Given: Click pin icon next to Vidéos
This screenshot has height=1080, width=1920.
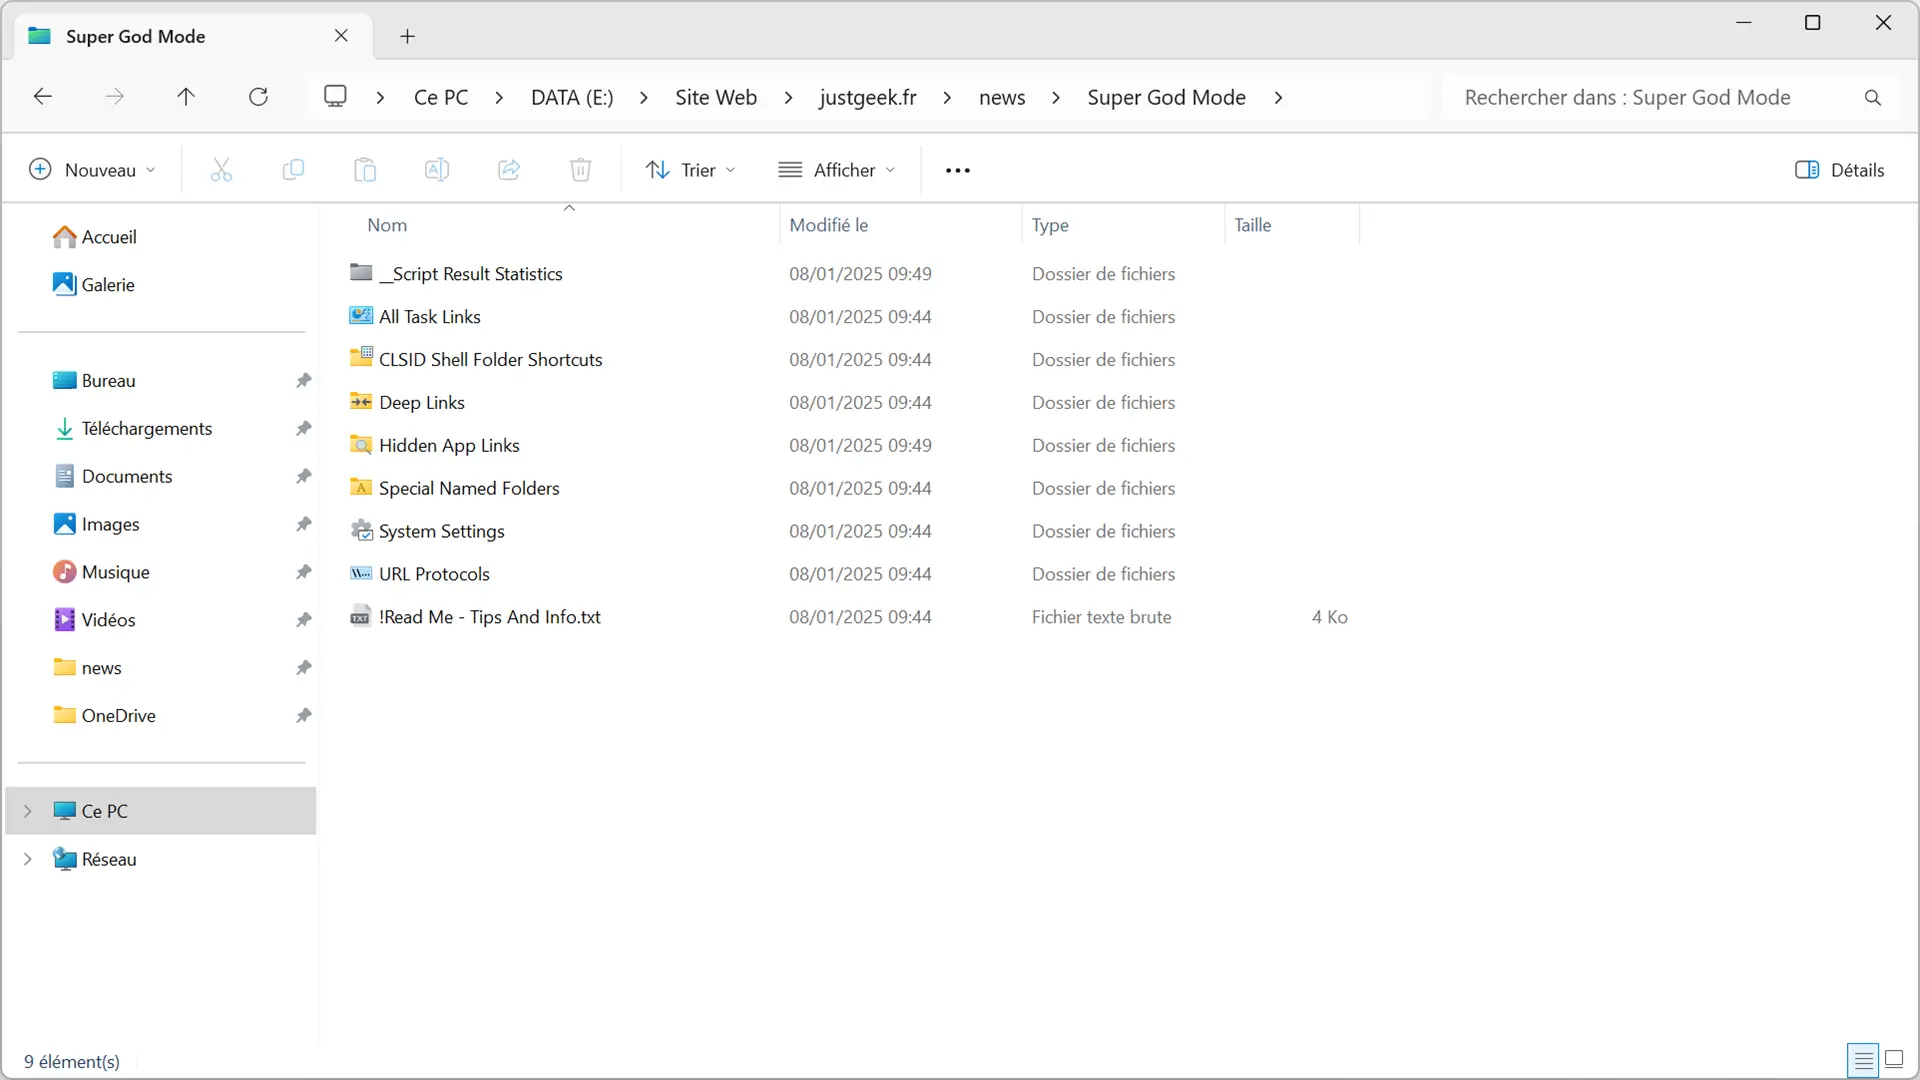Looking at the screenshot, I should [x=304, y=620].
